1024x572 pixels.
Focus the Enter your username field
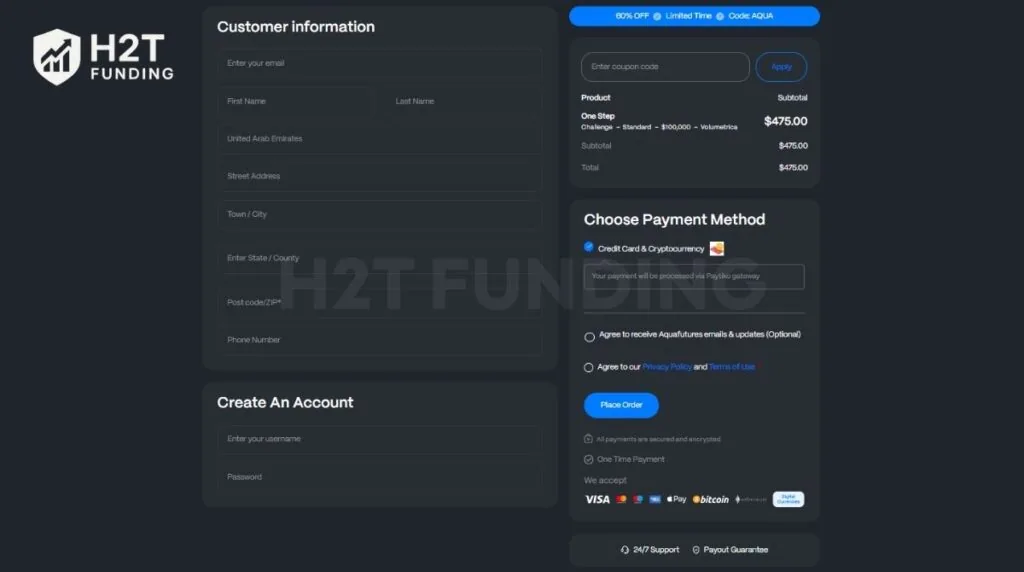379,439
